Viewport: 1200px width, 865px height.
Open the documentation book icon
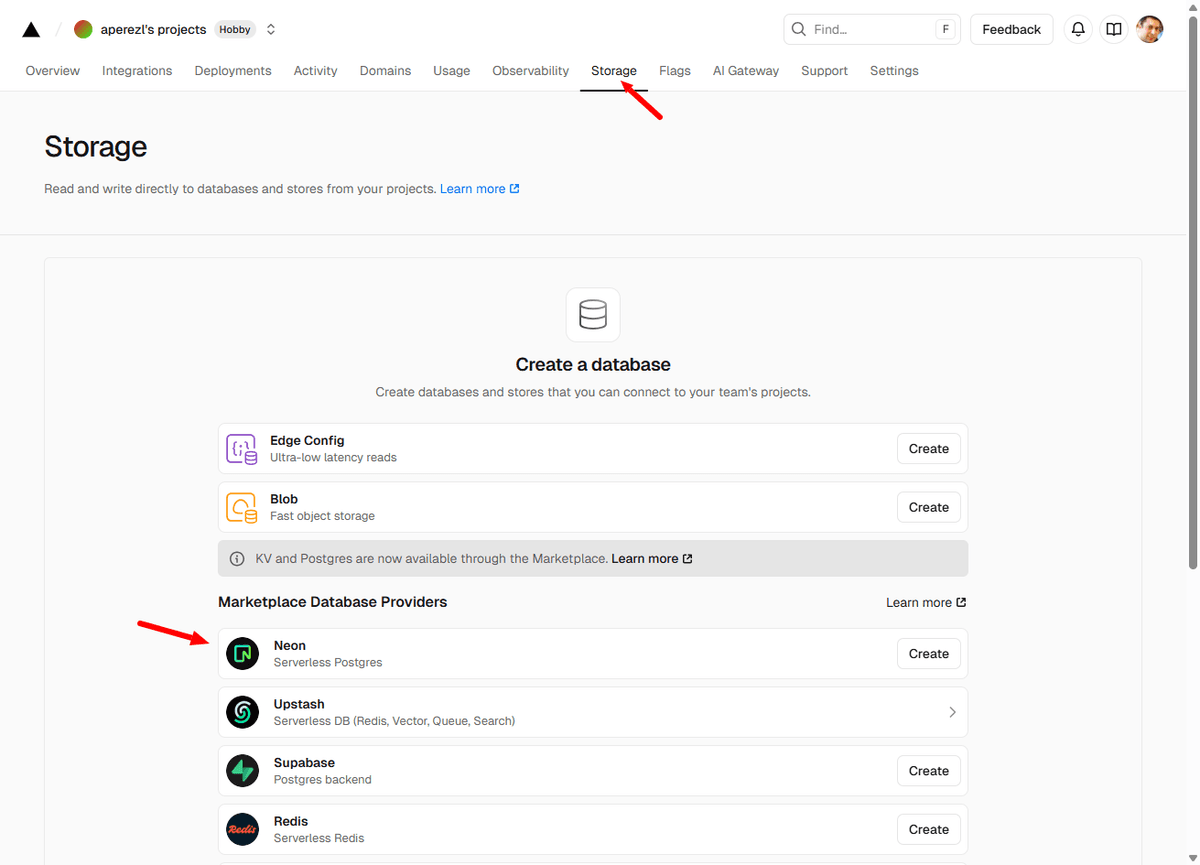(x=1114, y=30)
